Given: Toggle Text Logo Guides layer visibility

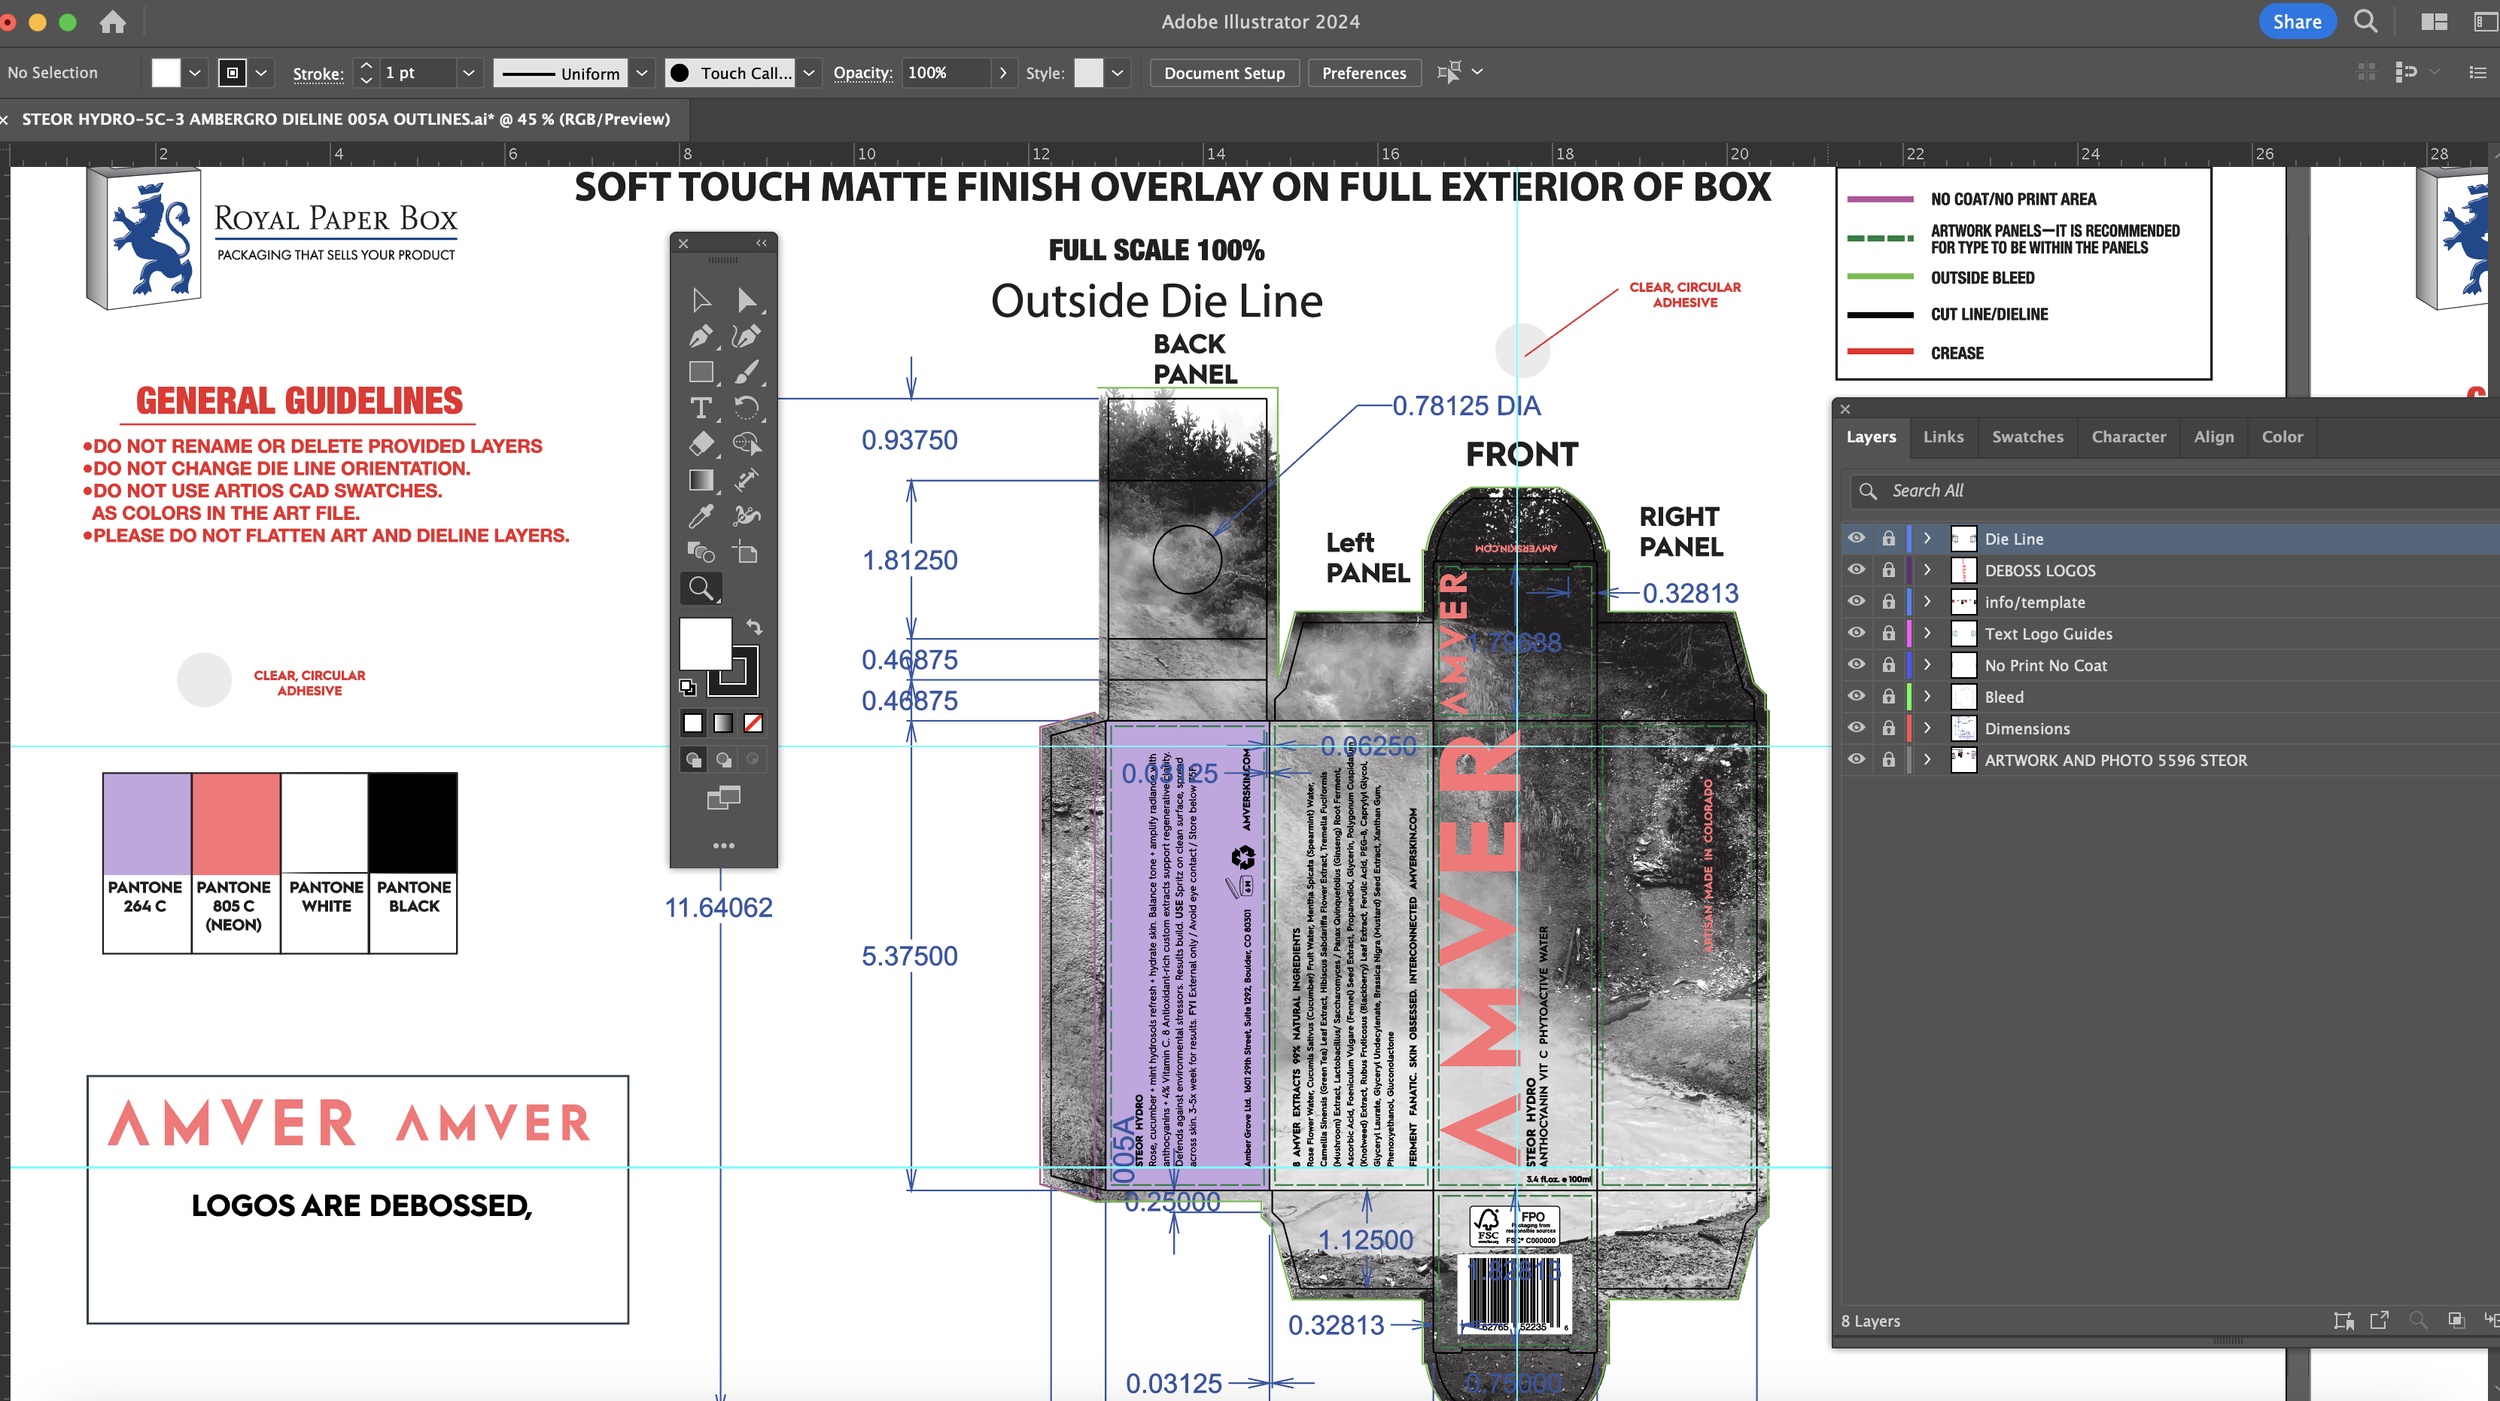Looking at the screenshot, I should click(x=1856, y=633).
